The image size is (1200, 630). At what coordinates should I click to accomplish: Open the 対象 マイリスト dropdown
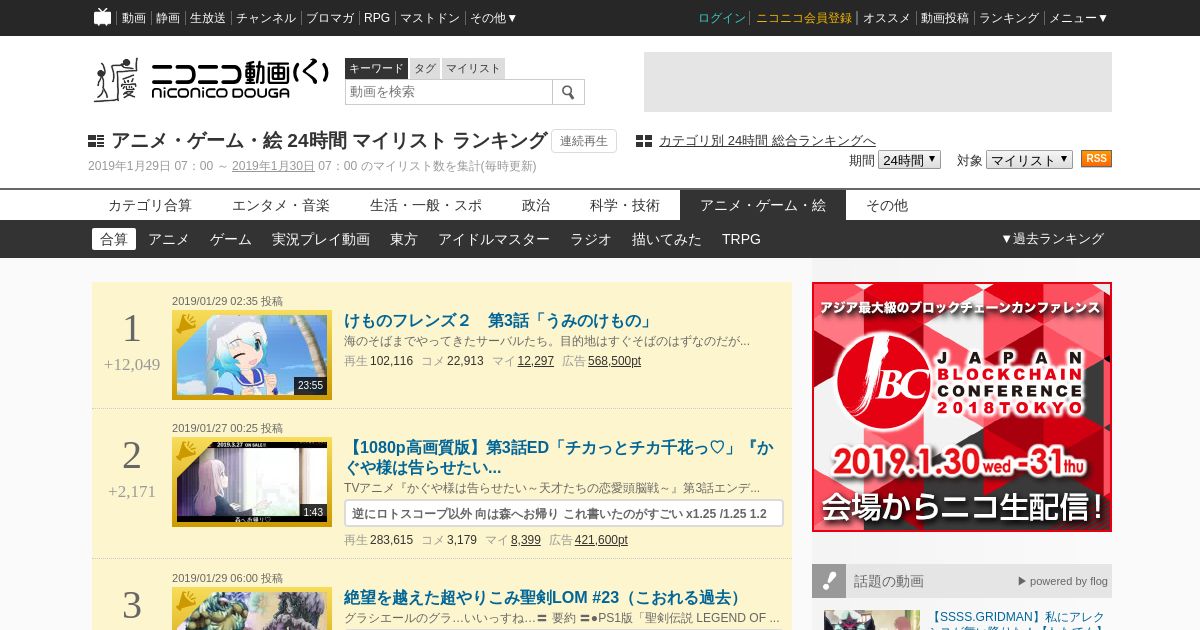(x=1029, y=160)
